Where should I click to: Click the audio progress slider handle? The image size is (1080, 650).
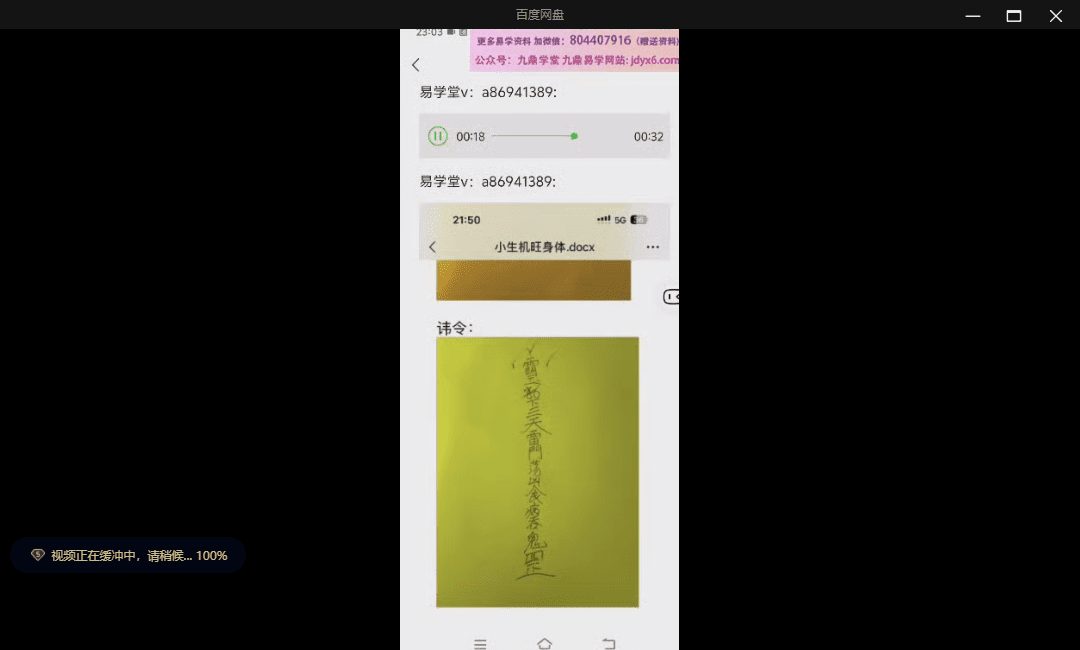click(574, 136)
